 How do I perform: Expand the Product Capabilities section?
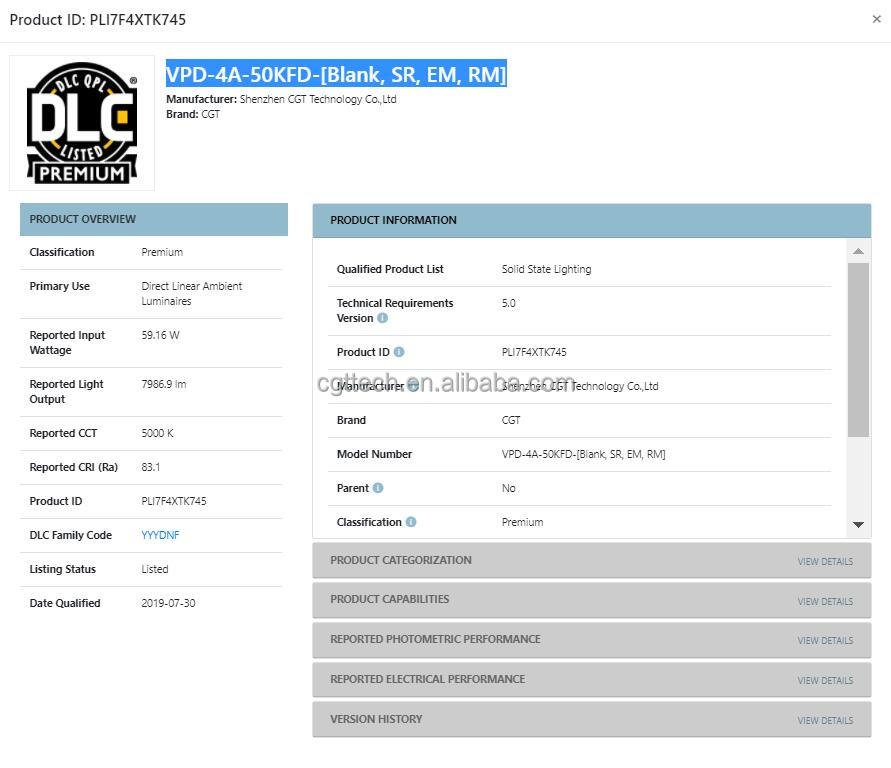[592, 600]
